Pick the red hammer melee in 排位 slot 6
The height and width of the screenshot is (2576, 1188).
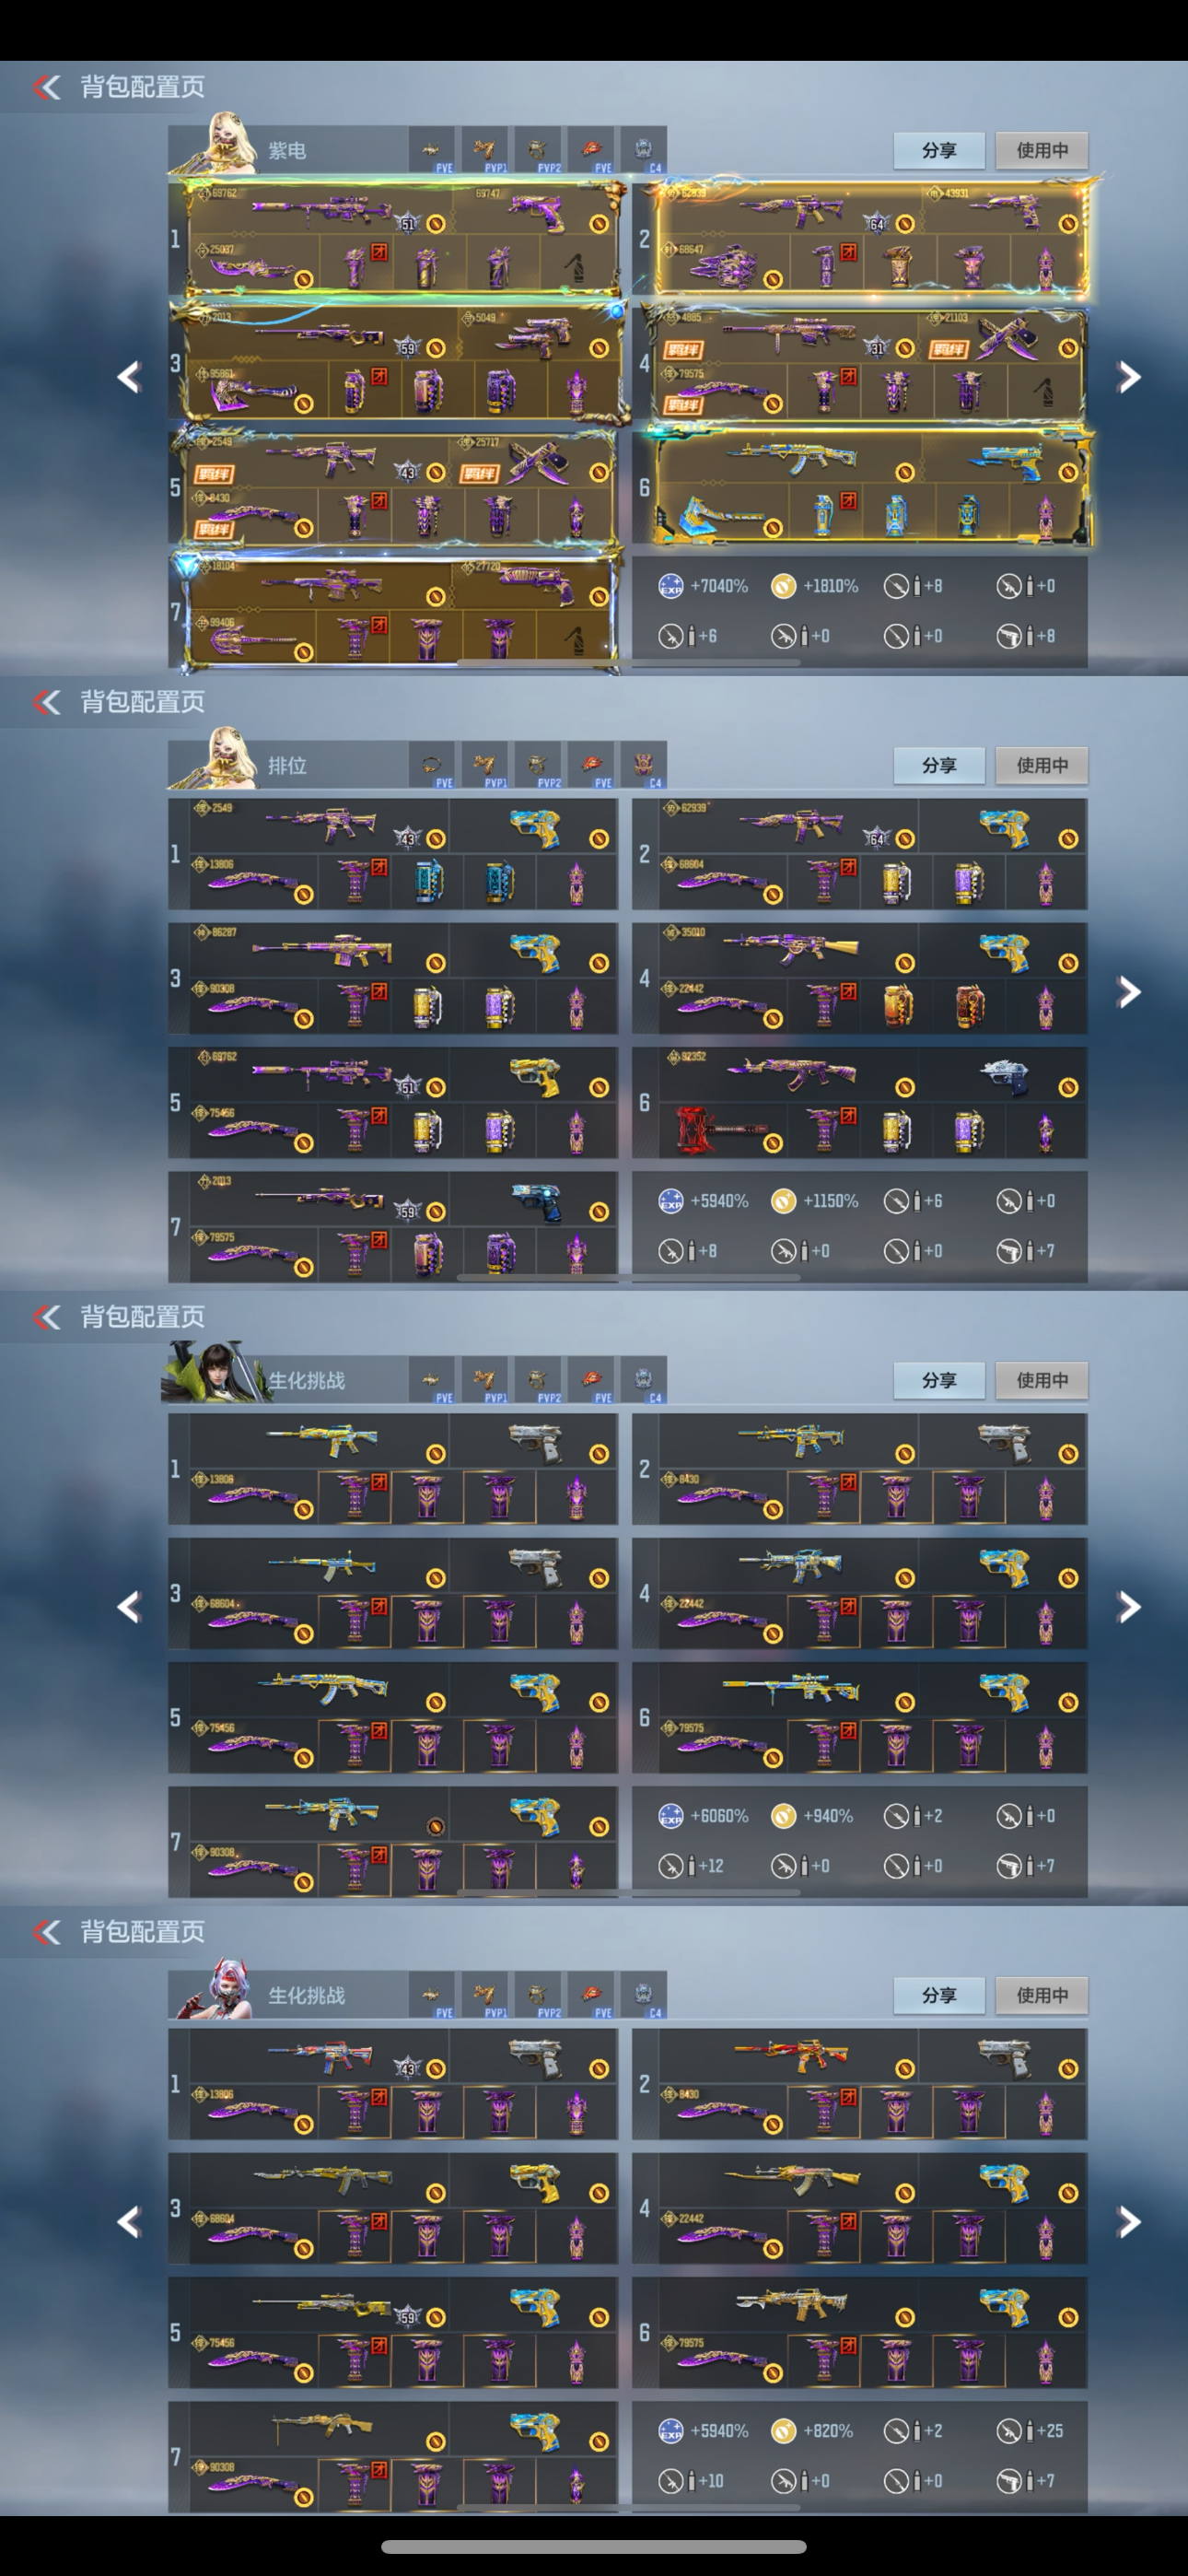pyautogui.click(x=716, y=1129)
